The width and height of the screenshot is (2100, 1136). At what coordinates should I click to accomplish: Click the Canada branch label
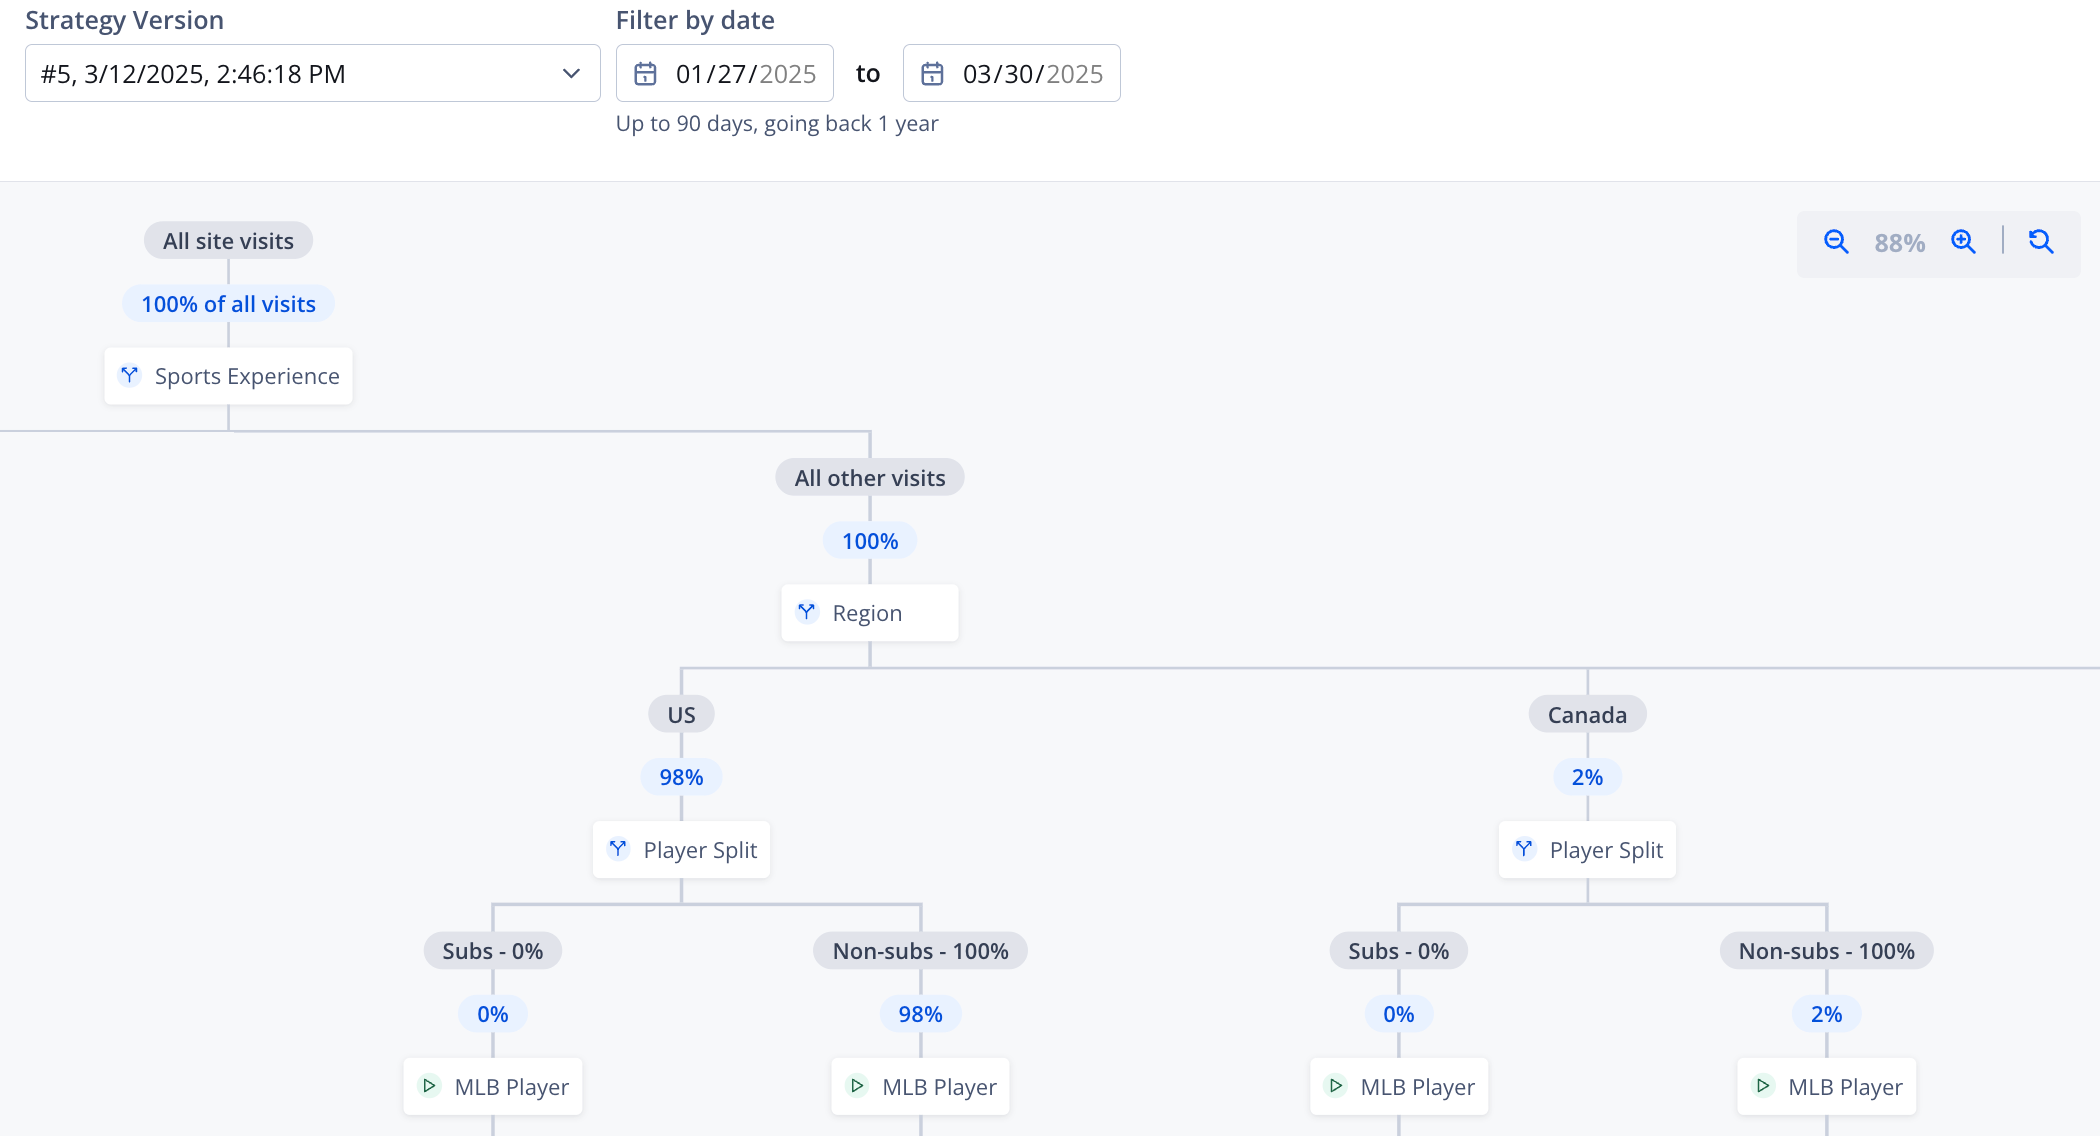click(1587, 715)
